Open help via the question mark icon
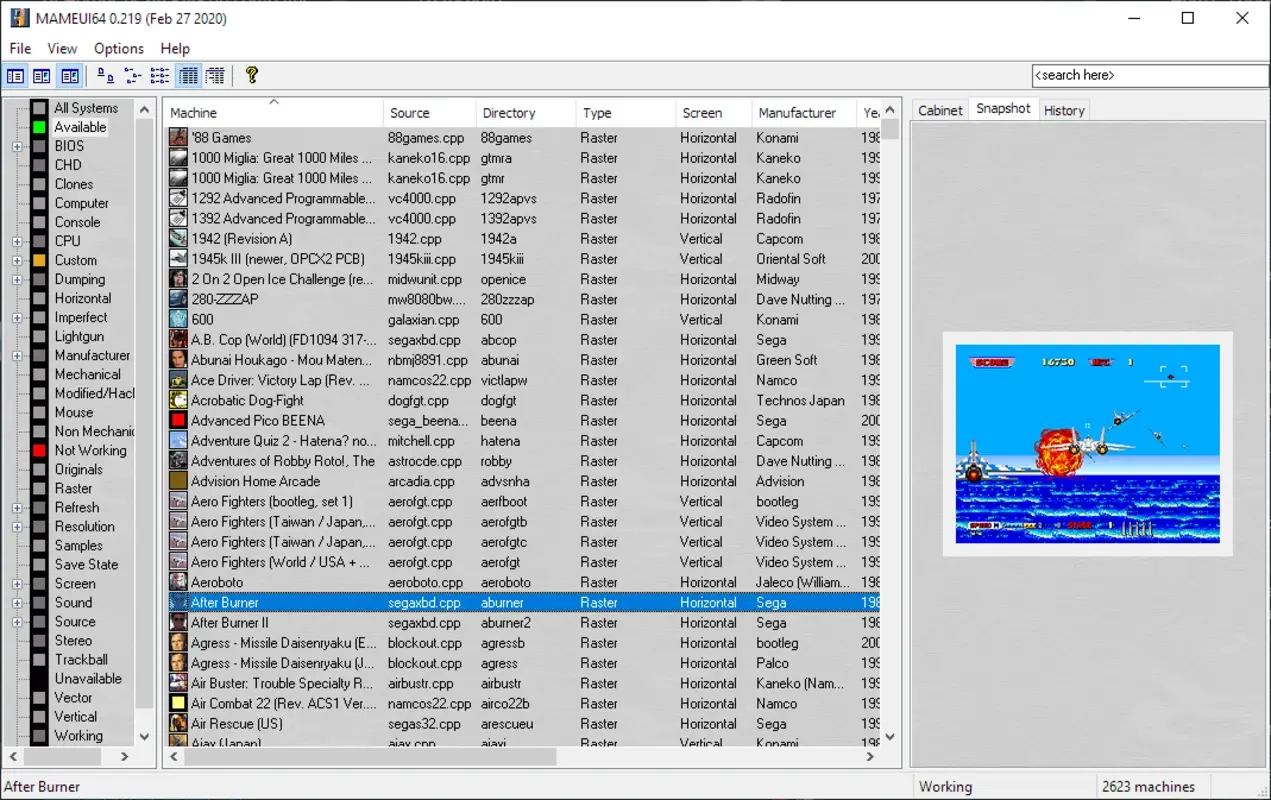The width and height of the screenshot is (1271, 800). [x=252, y=75]
